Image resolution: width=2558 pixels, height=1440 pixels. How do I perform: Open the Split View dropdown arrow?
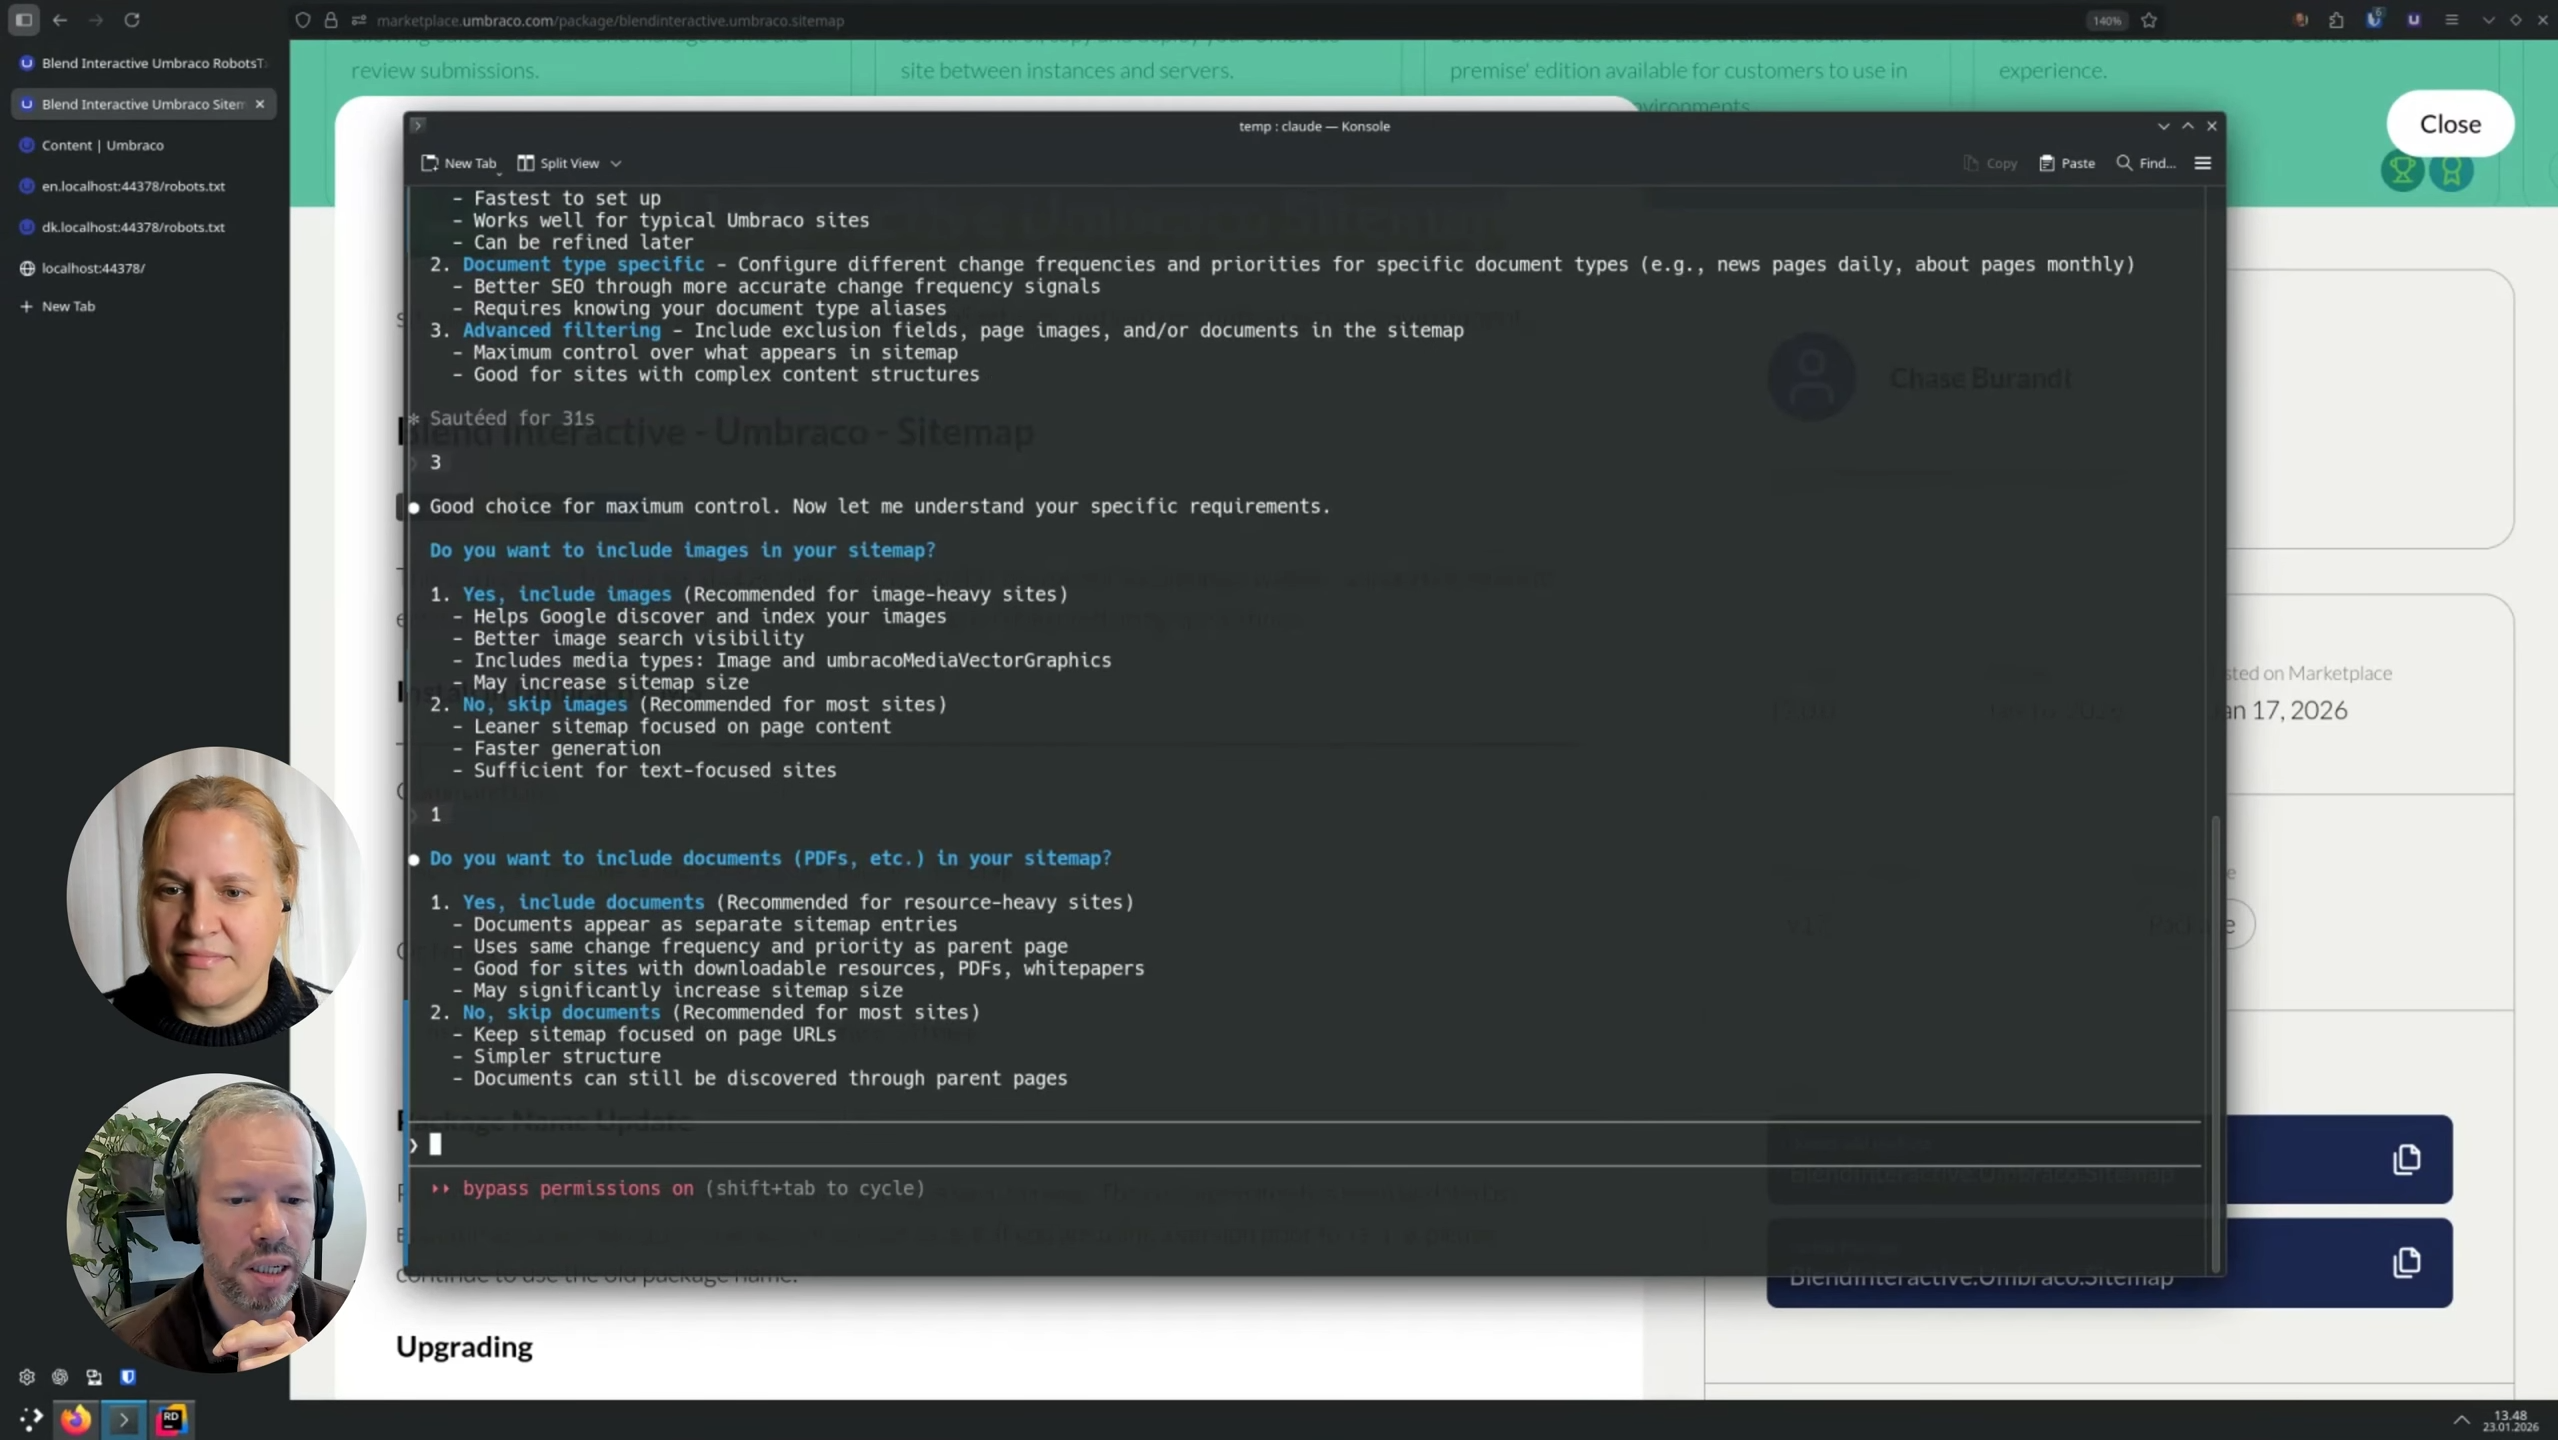[x=616, y=163]
